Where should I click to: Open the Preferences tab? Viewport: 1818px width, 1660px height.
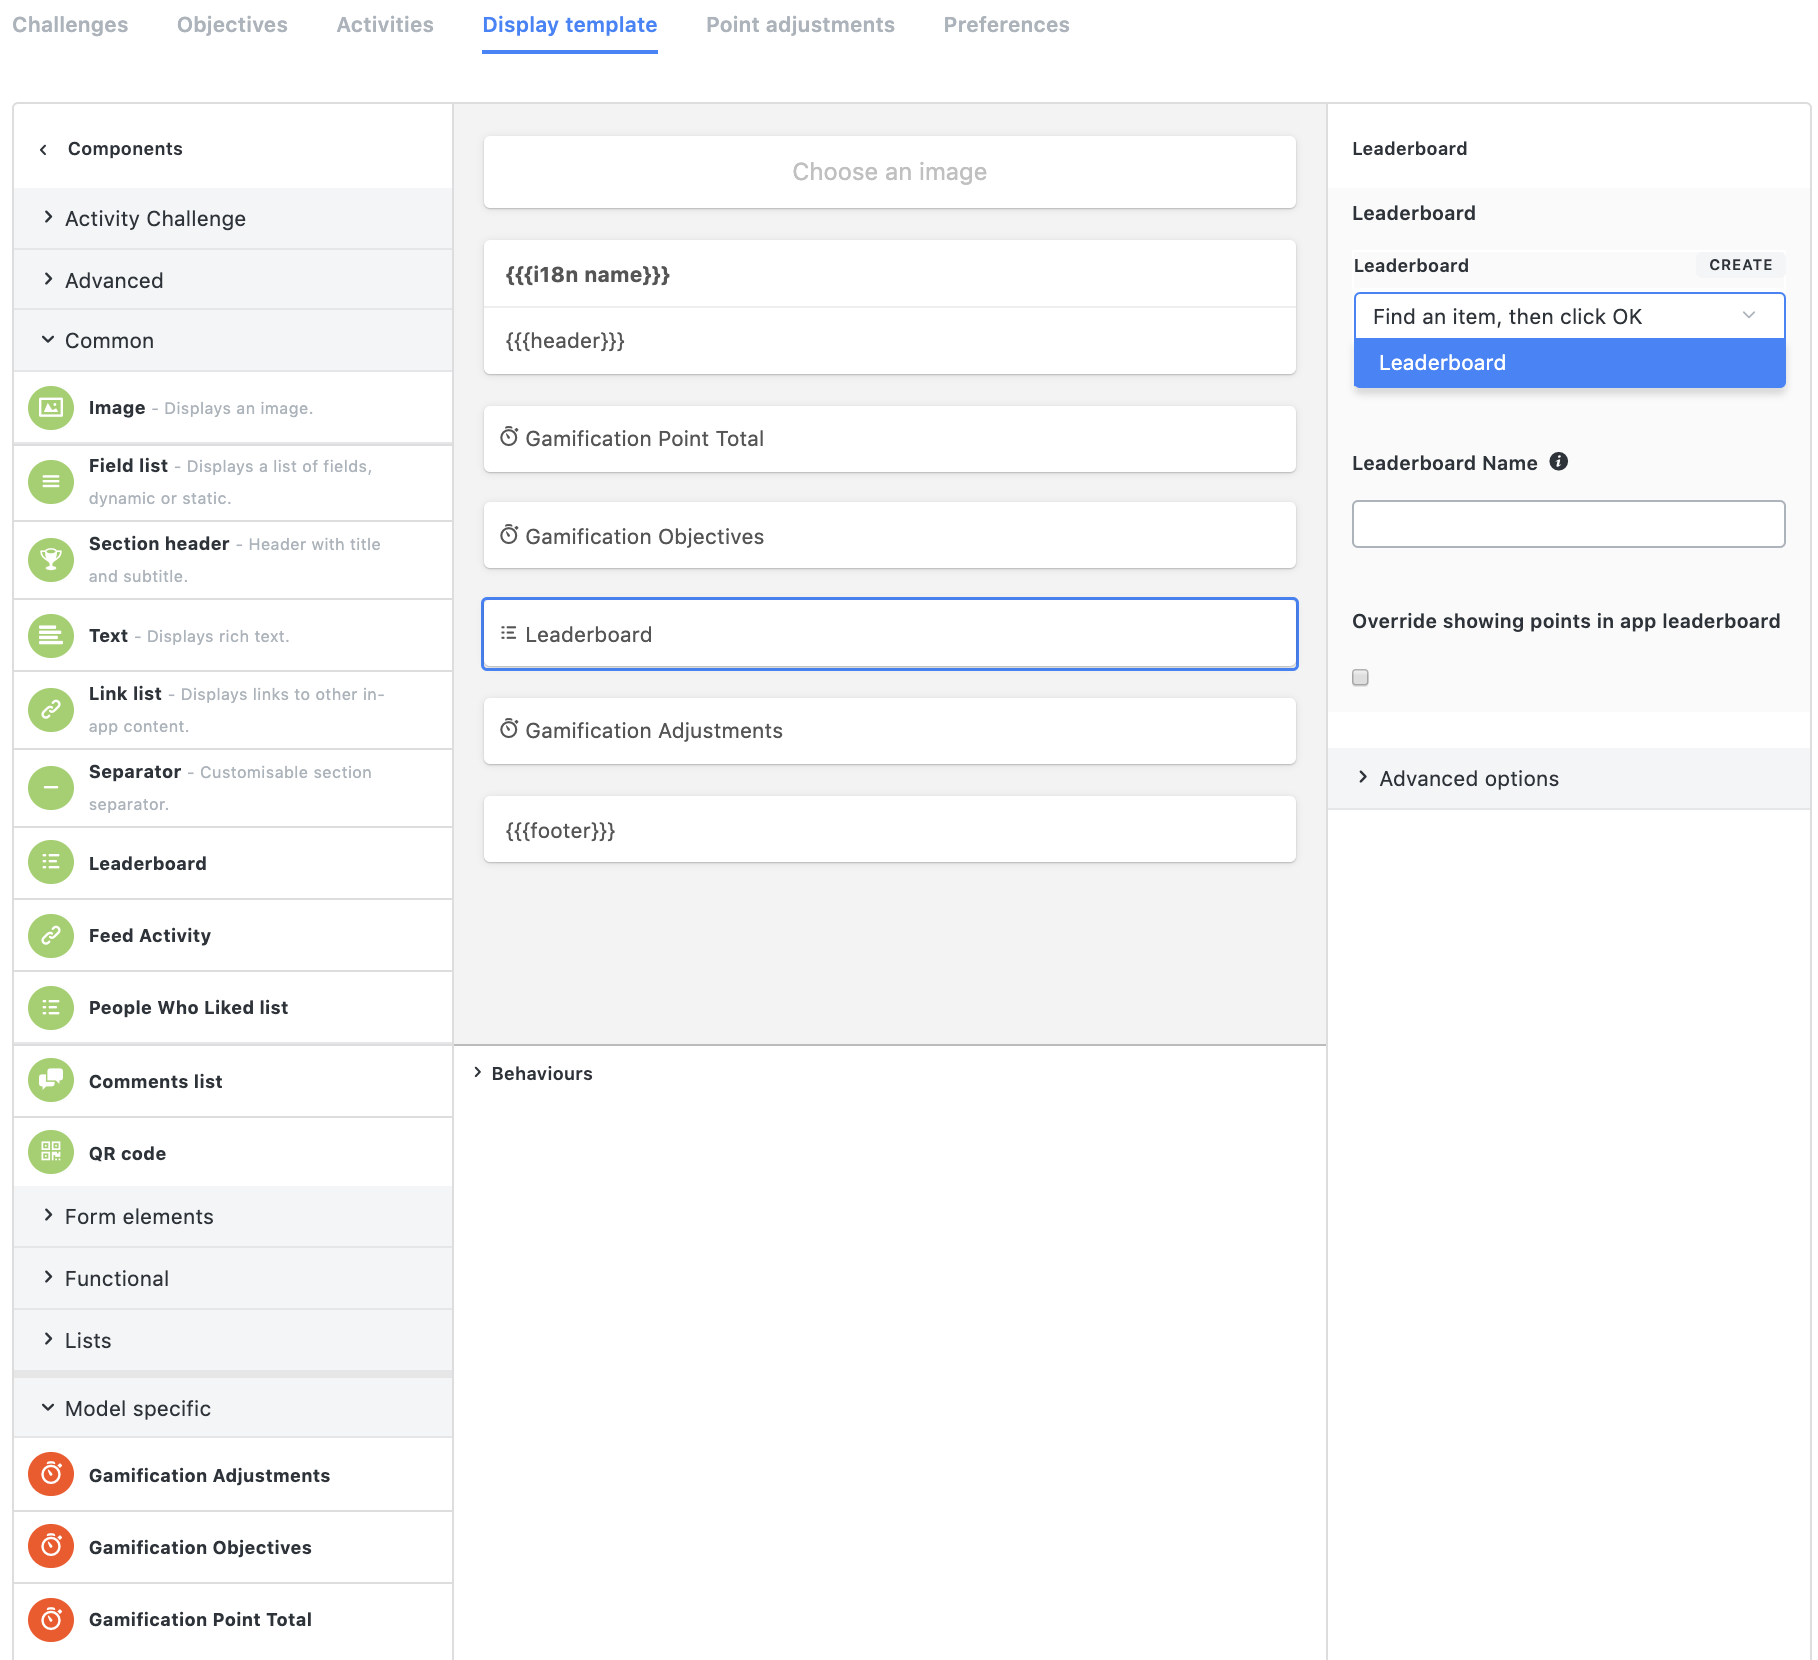[1006, 24]
